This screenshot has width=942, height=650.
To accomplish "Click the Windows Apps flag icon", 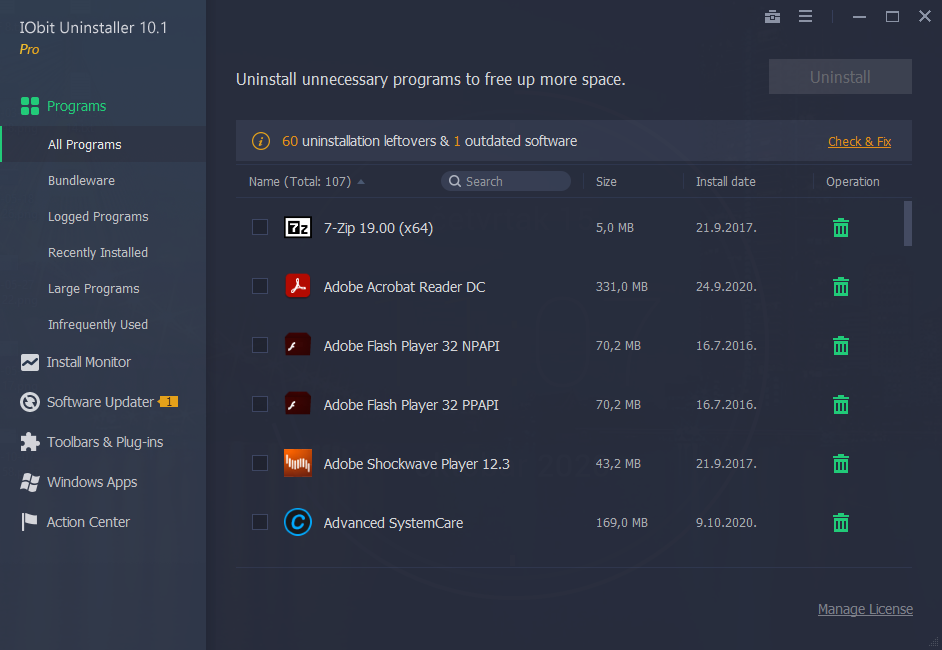I will (x=29, y=482).
